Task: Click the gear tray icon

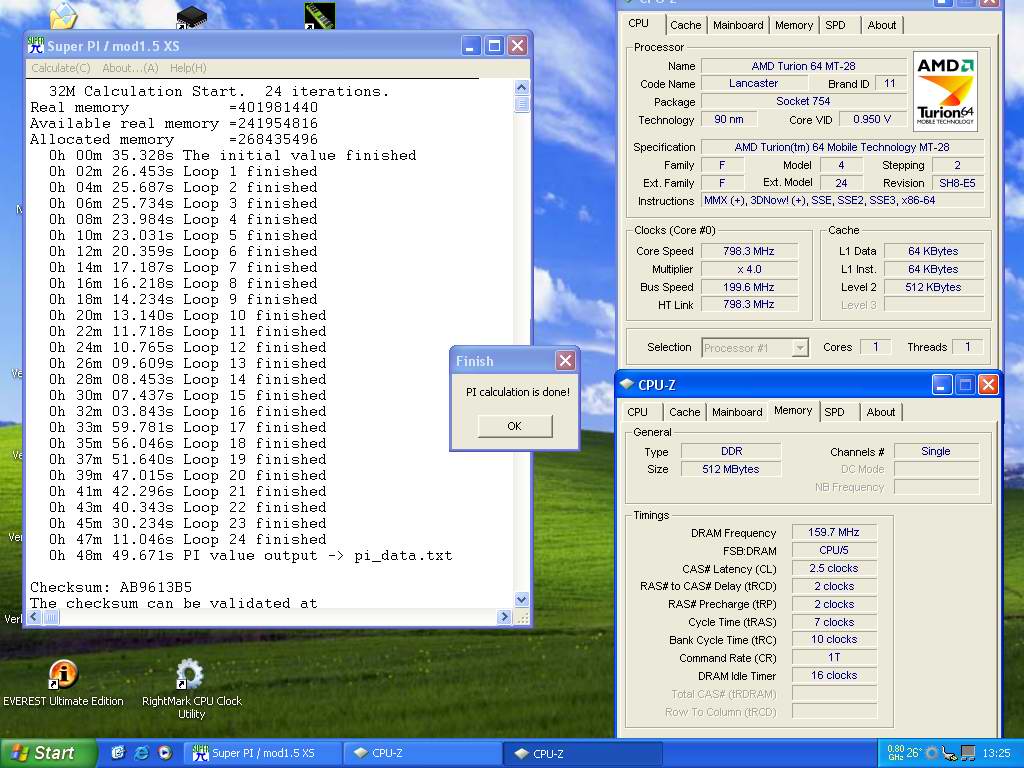Action: click(x=933, y=753)
